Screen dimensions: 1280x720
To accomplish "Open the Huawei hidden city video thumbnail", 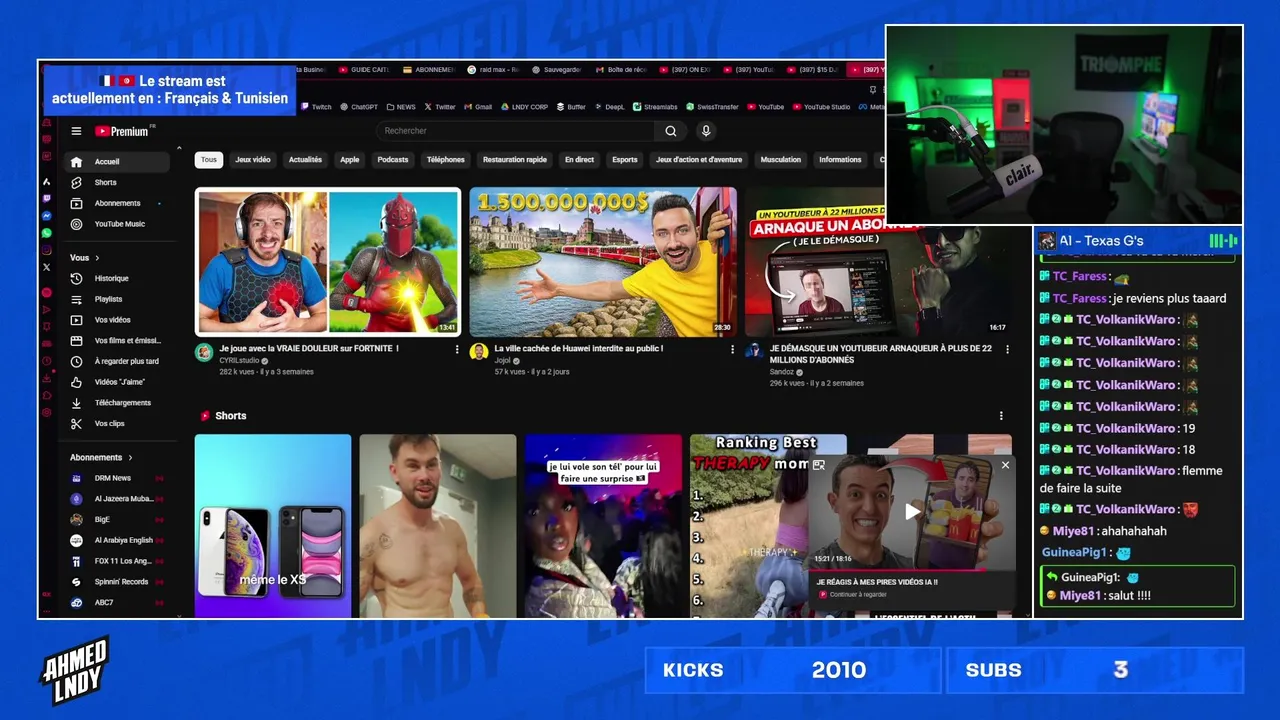I will pos(603,262).
